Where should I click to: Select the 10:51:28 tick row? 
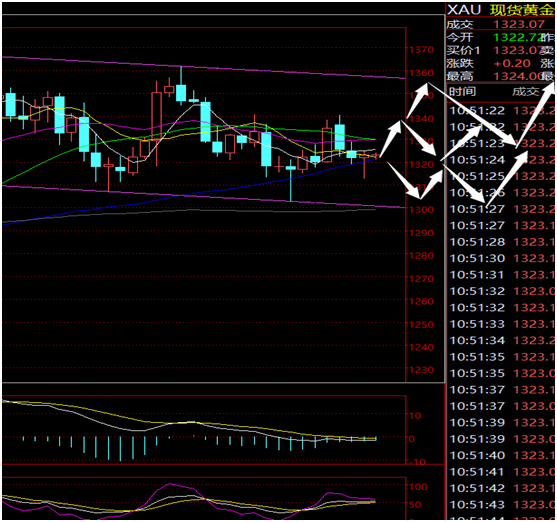[x=502, y=242]
